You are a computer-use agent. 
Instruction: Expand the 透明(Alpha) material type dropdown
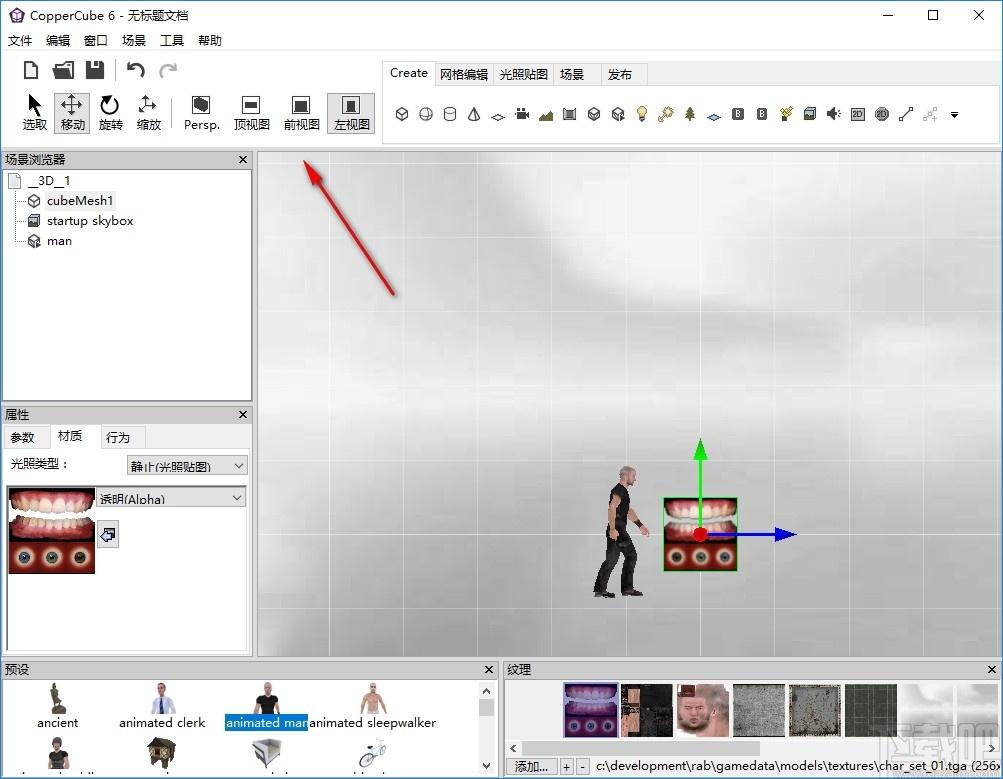(171, 498)
